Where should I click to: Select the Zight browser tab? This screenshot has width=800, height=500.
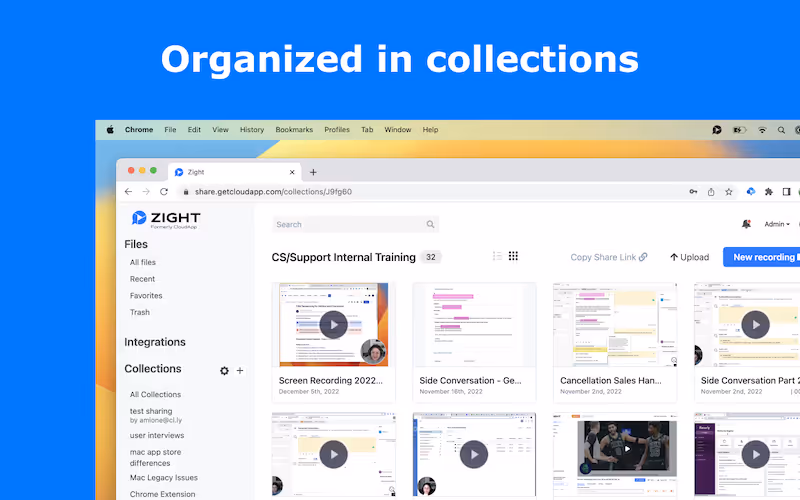(x=235, y=172)
